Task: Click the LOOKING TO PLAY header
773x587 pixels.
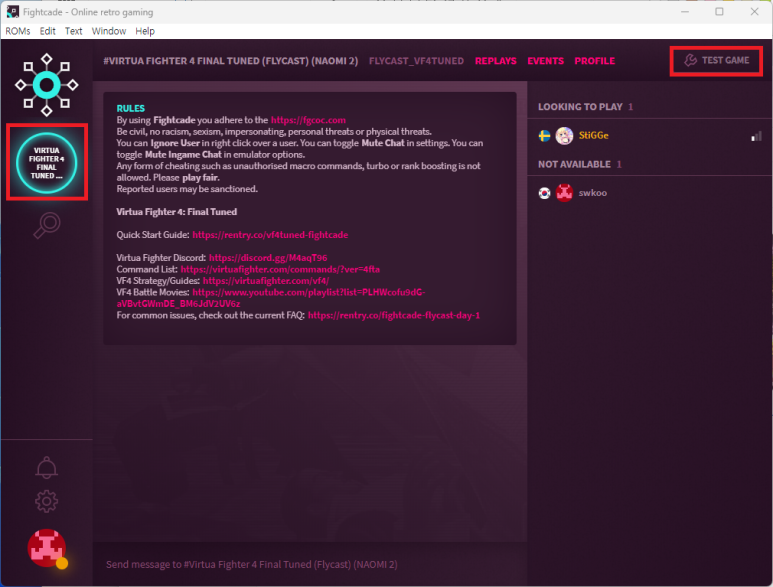Action: 580,107
